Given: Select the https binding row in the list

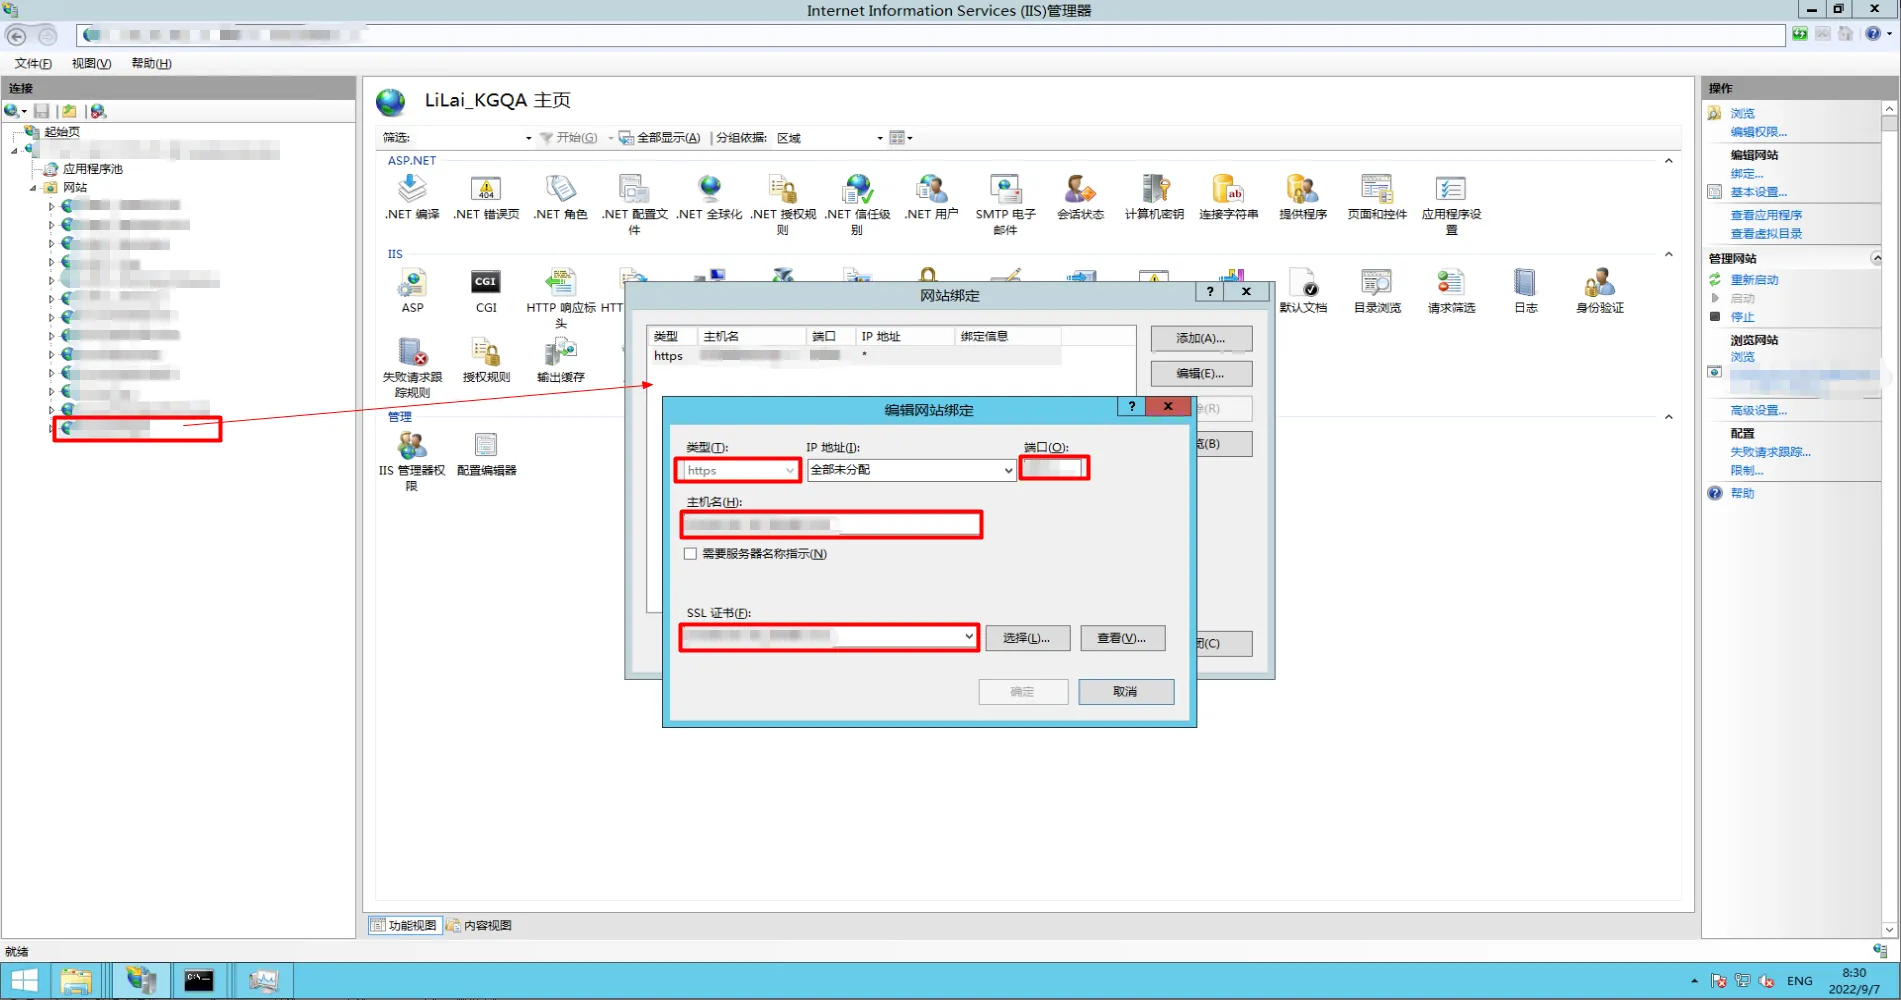Looking at the screenshot, I should point(856,356).
